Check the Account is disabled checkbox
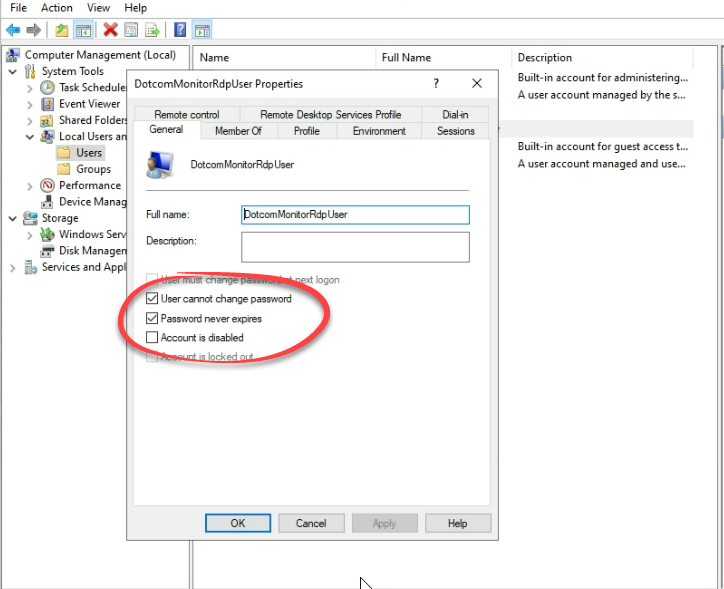 pyautogui.click(x=152, y=338)
